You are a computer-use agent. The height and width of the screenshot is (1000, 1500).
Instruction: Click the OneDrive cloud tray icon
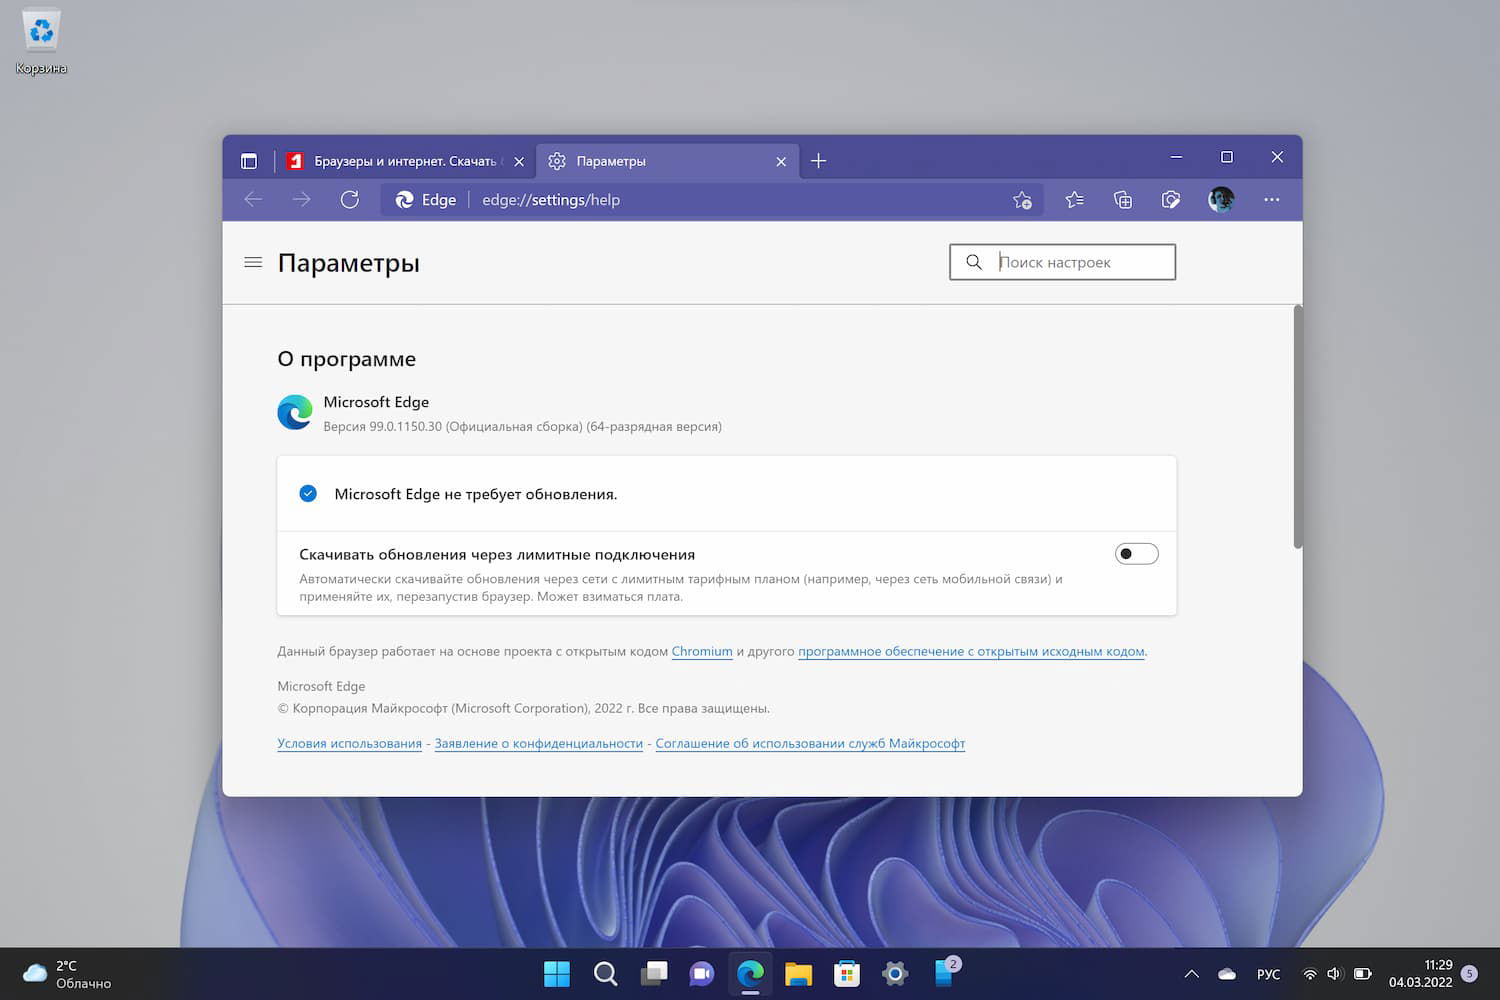click(1227, 974)
